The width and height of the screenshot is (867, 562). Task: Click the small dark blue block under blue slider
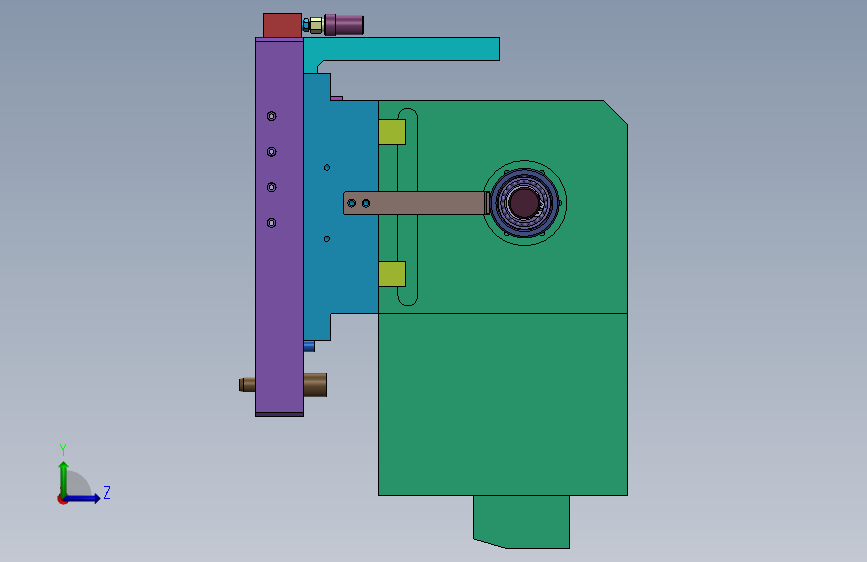coord(309,346)
